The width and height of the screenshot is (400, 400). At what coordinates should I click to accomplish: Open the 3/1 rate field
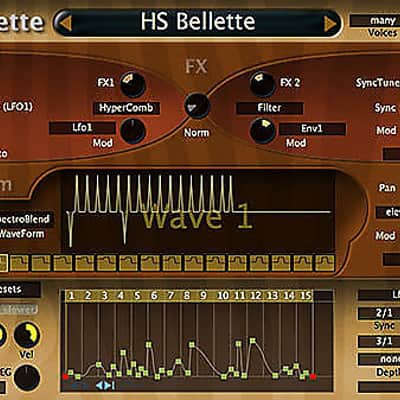pos(379,341)
